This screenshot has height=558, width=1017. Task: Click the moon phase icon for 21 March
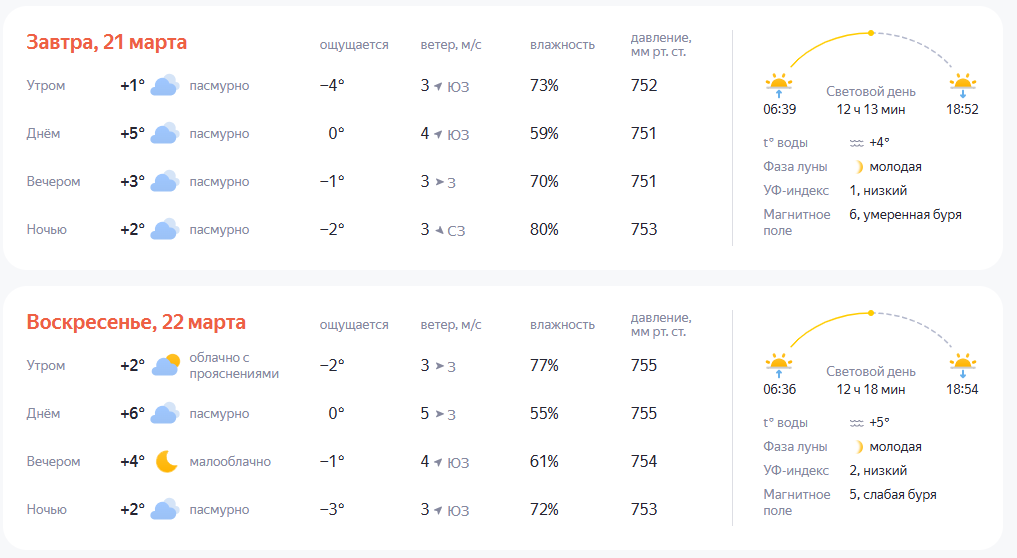(858, 167)
